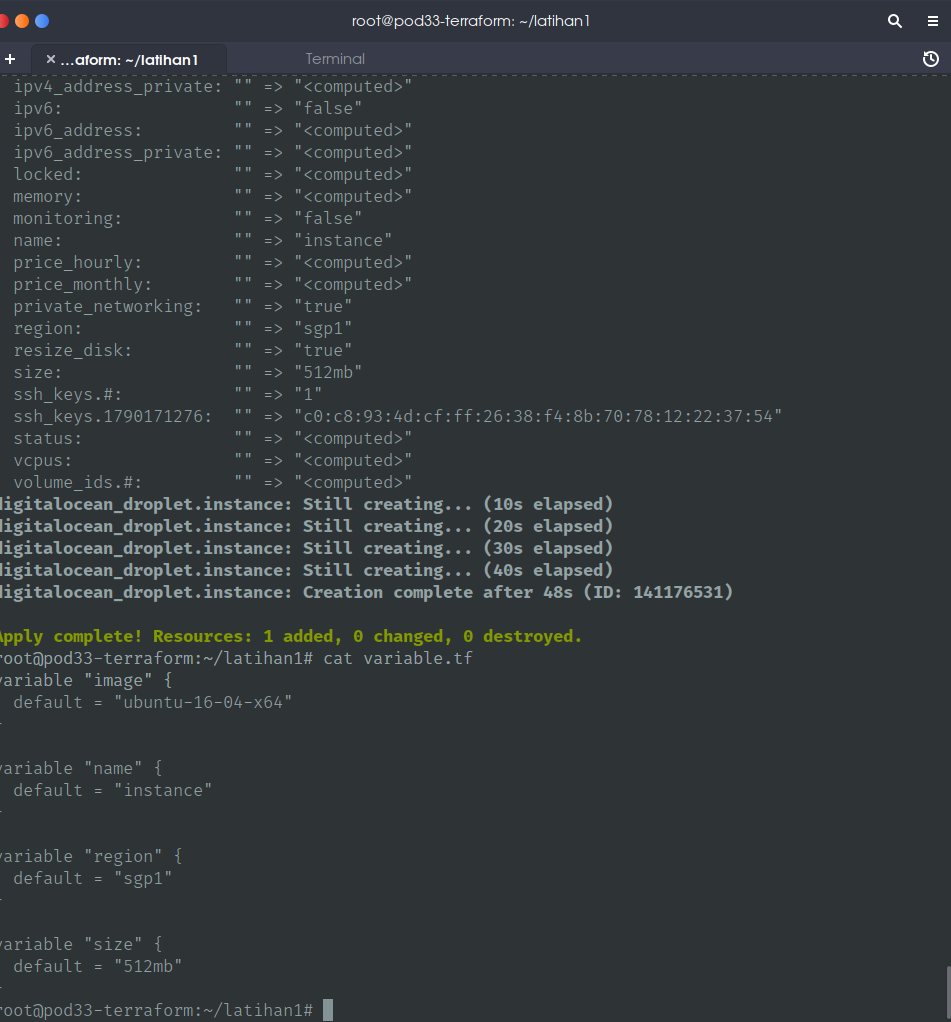
Task: Click the window title root@pod33-terraform
Action: point(470,20)
